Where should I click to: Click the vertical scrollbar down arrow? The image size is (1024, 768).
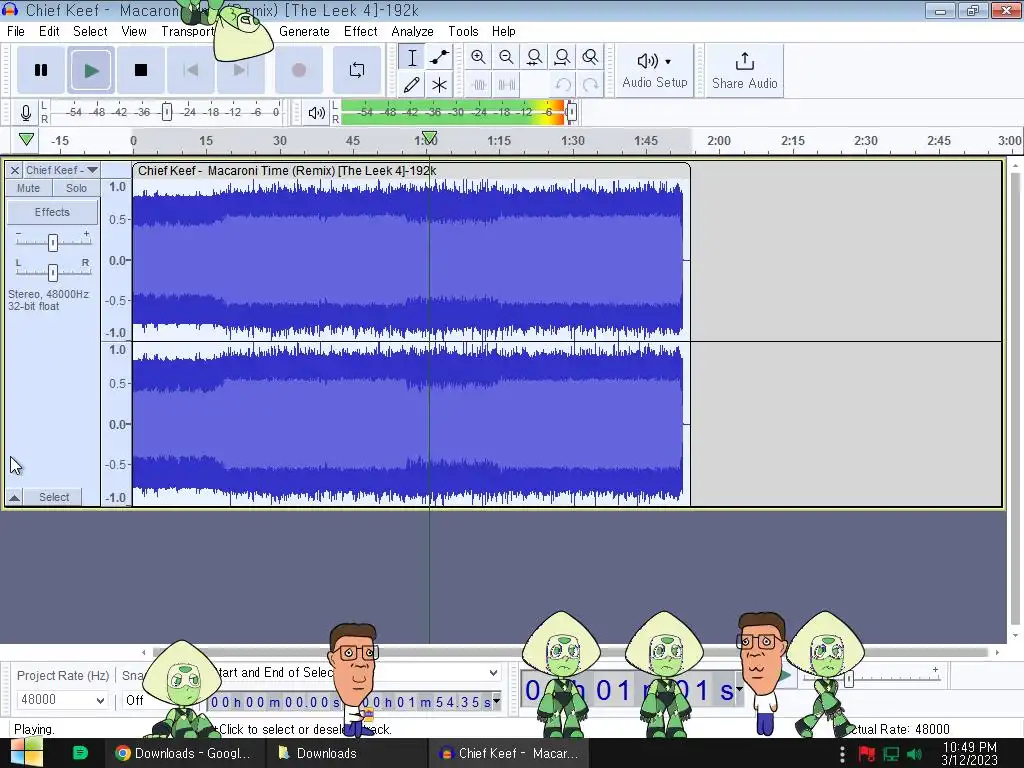tap(1015, 635)
